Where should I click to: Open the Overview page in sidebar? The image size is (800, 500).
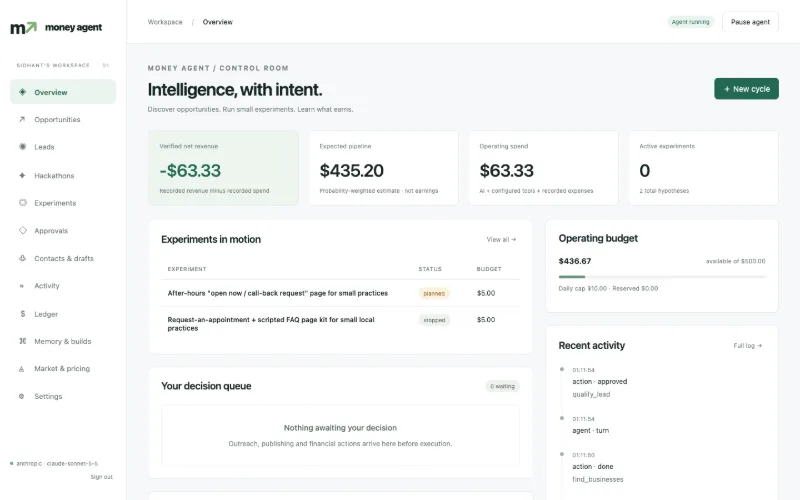click(x=63, y=92)
